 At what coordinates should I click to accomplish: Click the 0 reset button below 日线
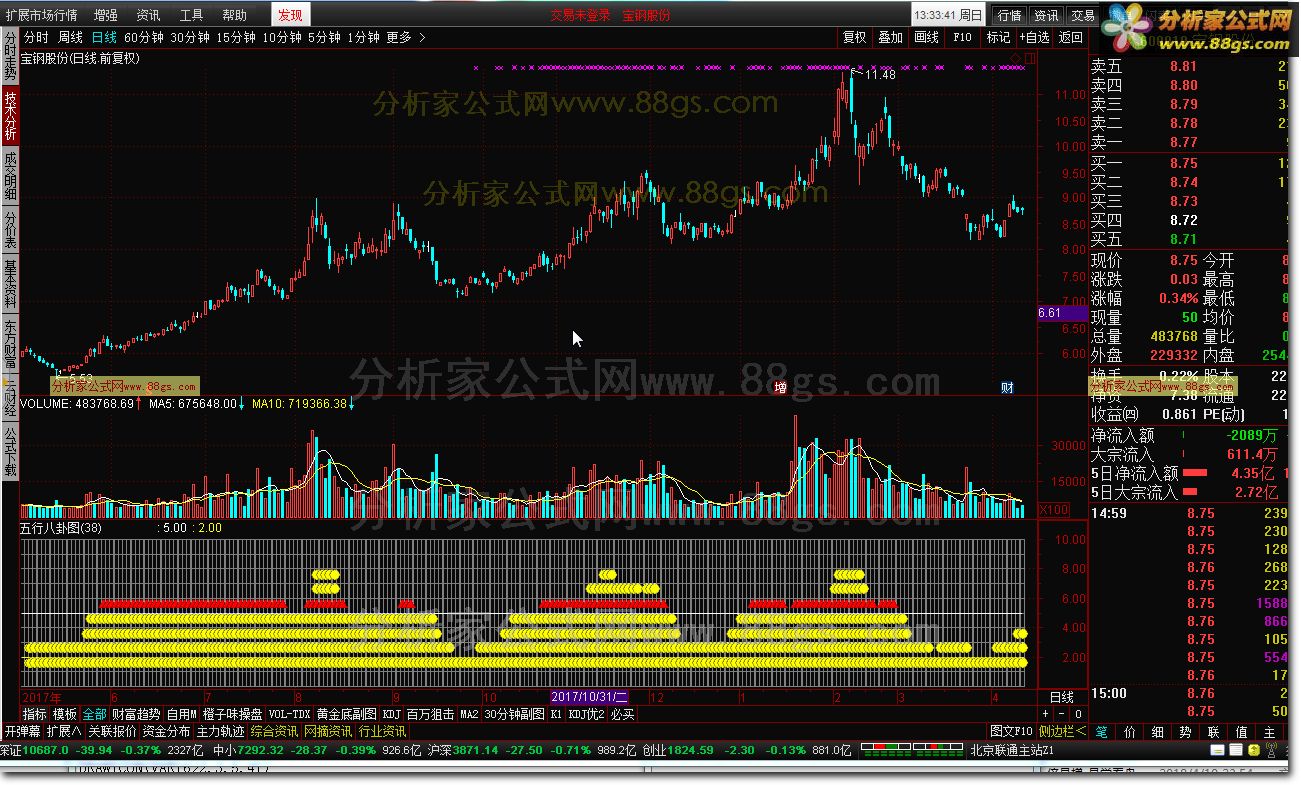1078,714
